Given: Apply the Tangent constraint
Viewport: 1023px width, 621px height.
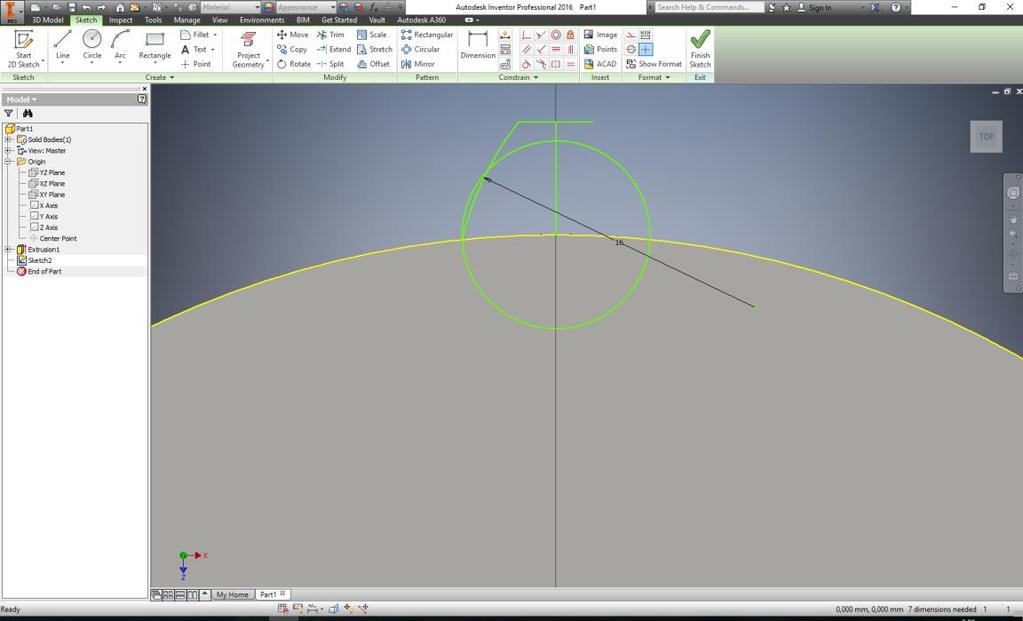Looking at the screenshot, I should (x=526, y=64).
